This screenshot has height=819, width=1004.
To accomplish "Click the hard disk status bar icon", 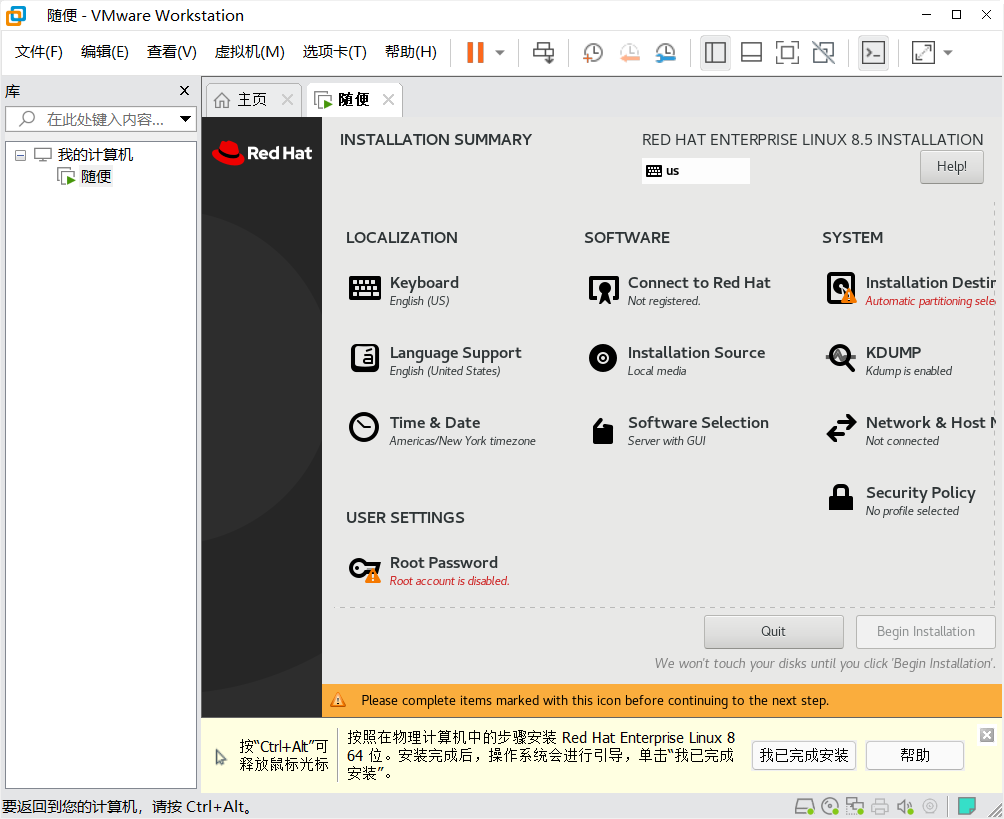I will 804,806.
